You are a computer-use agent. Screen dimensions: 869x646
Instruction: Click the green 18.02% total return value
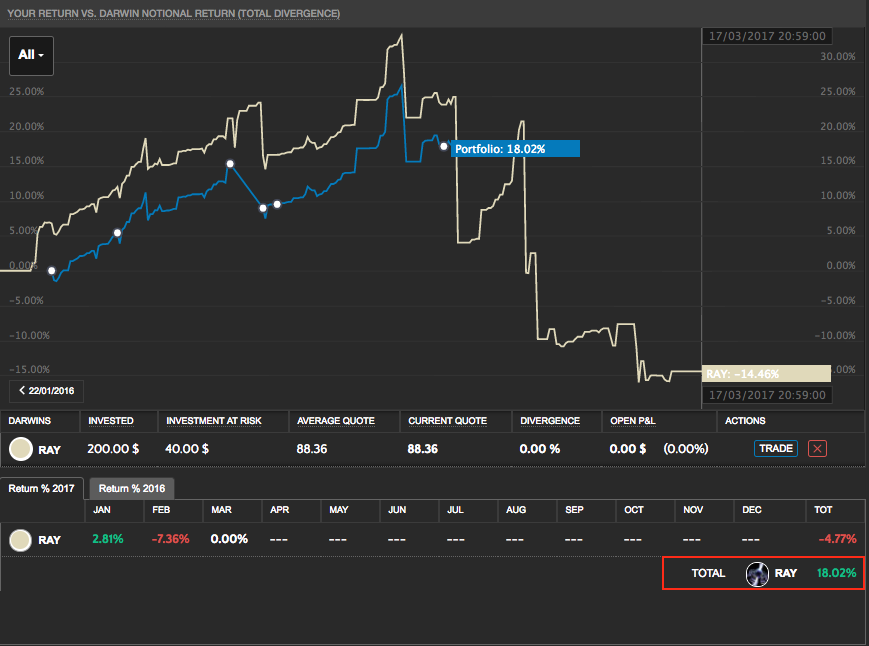coord(836,573)
